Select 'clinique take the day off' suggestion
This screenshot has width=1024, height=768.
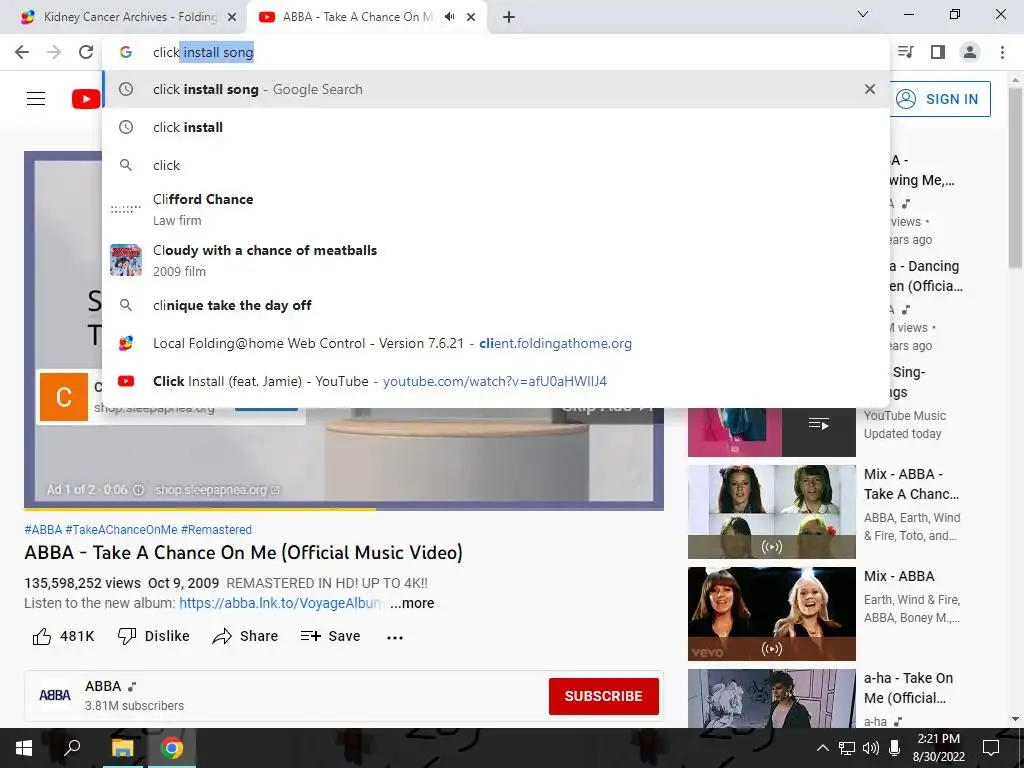tap(496, 305)
